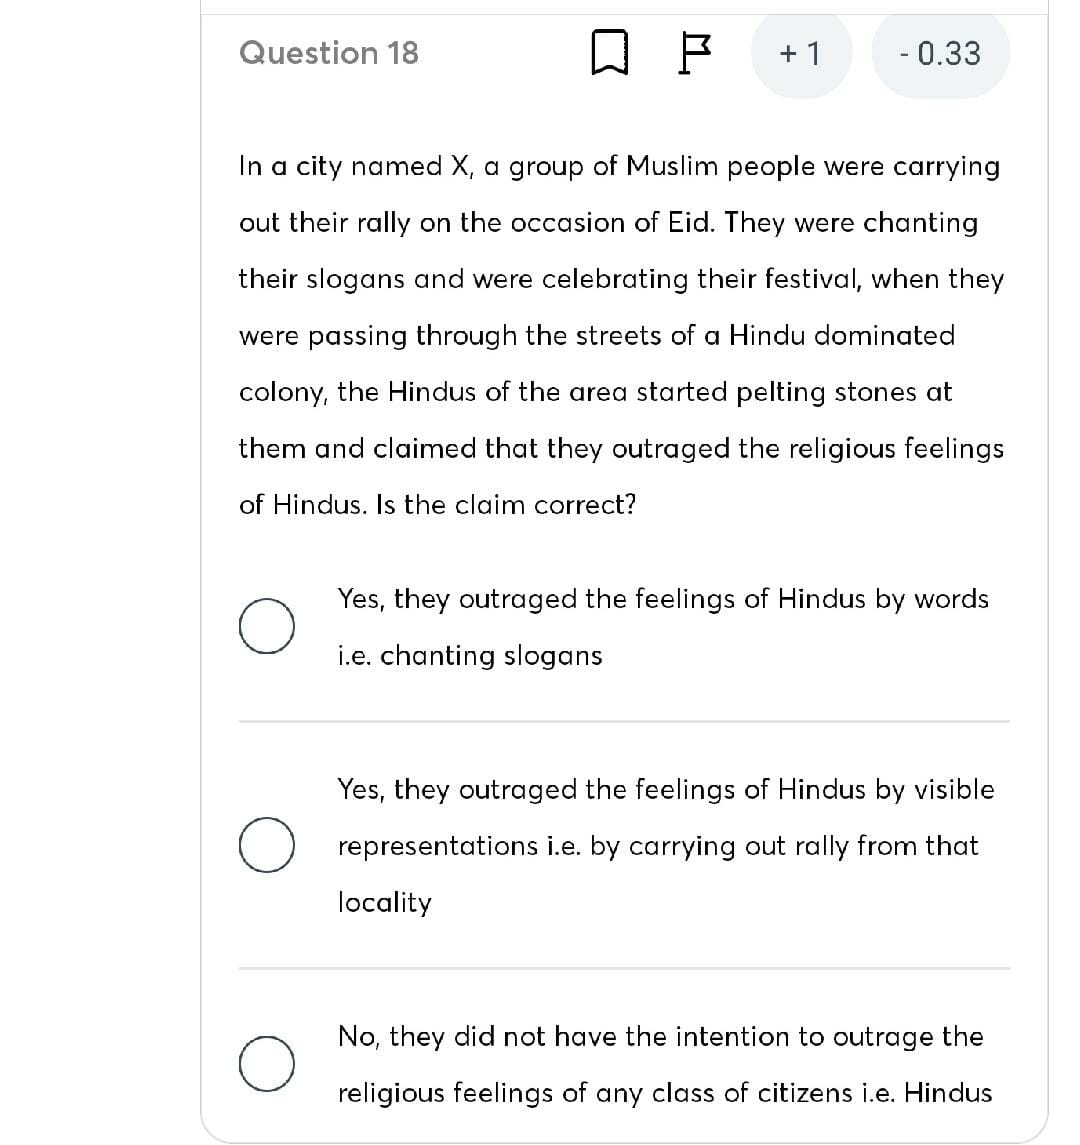Click the +1 marks badge
Viewport: 1080px width, 1145px height.
pos(801,54)
